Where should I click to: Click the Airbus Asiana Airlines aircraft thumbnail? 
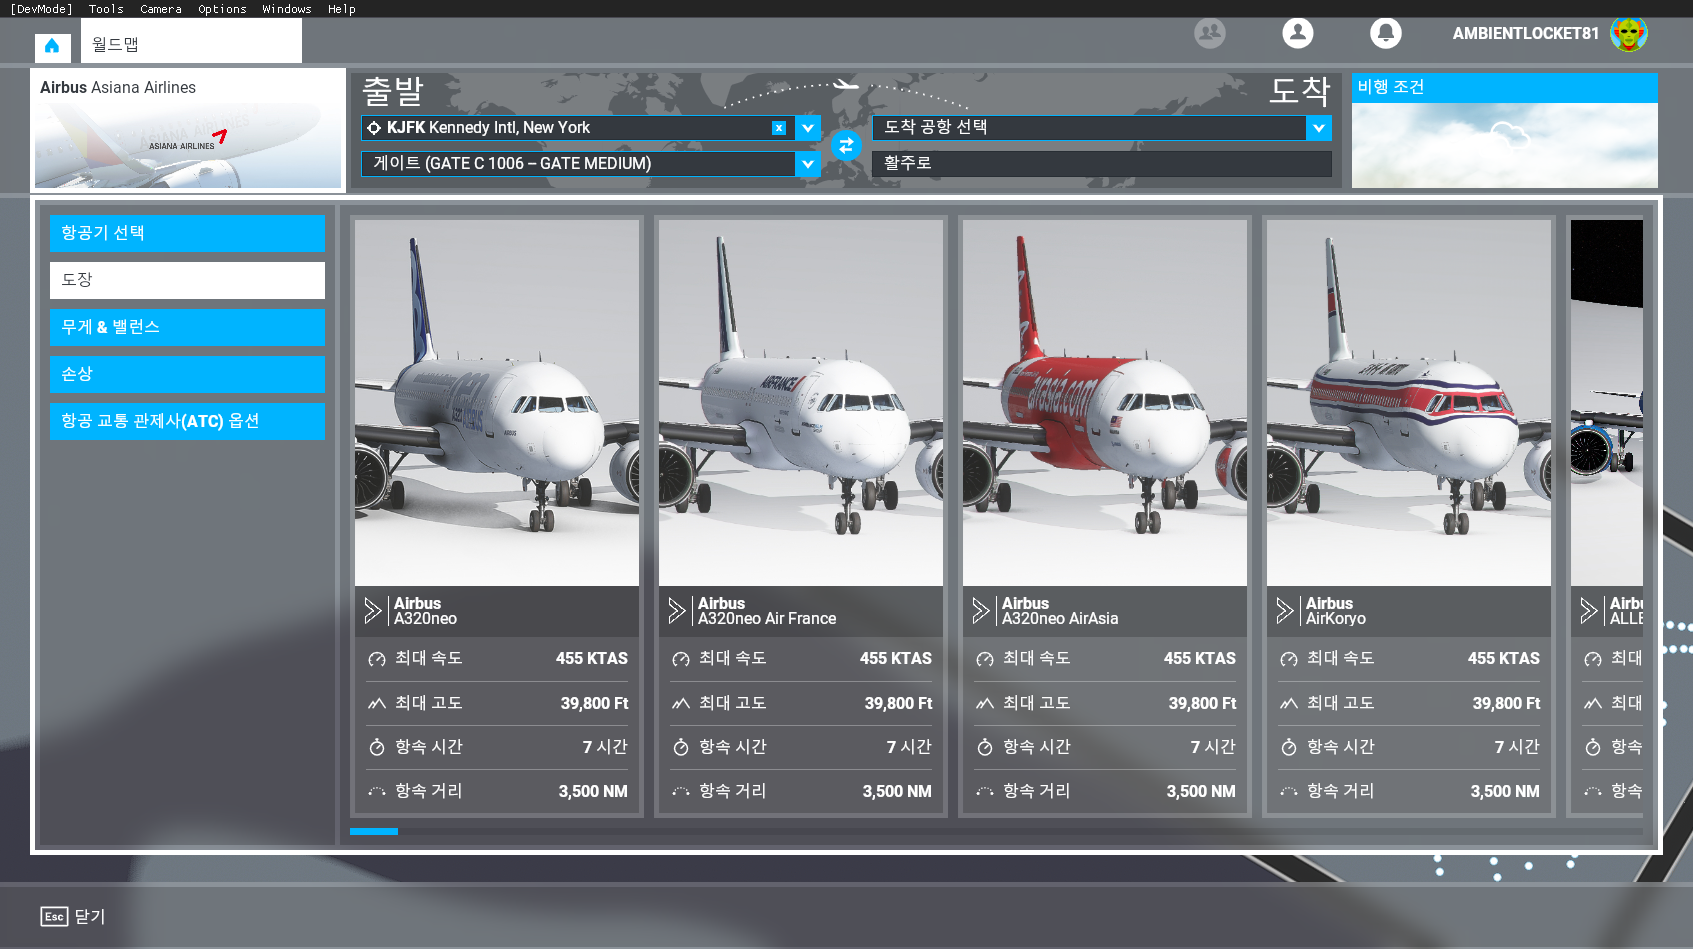pyautogui.click(x=188, y=130)
